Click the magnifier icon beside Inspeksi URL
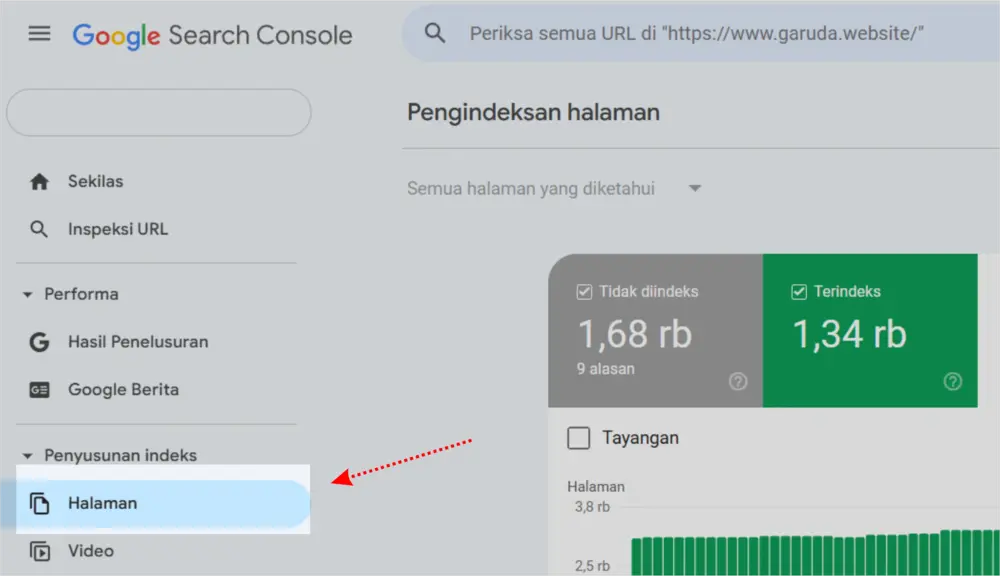The height and width of the screenshot is (576, 1000). click(x=39, y=229)
